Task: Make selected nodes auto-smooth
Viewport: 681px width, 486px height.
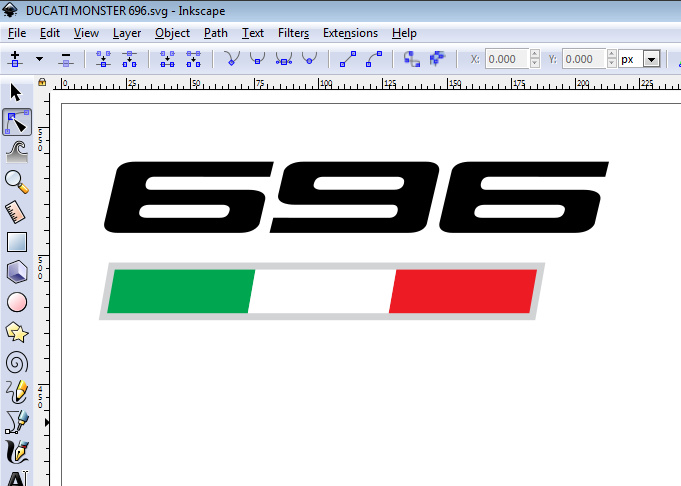Action: [309, 58]
